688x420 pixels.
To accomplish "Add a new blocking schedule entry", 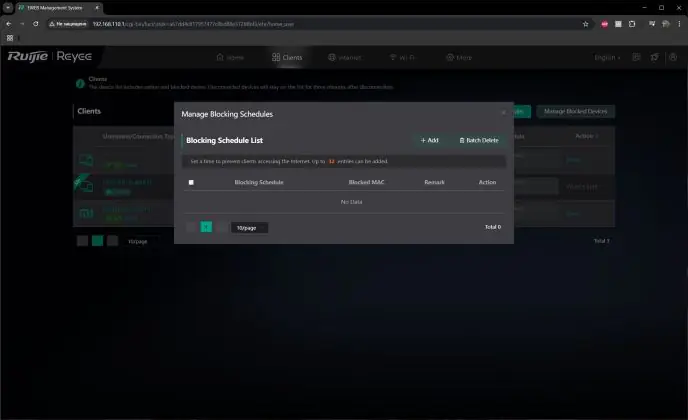I will point(429,140).
